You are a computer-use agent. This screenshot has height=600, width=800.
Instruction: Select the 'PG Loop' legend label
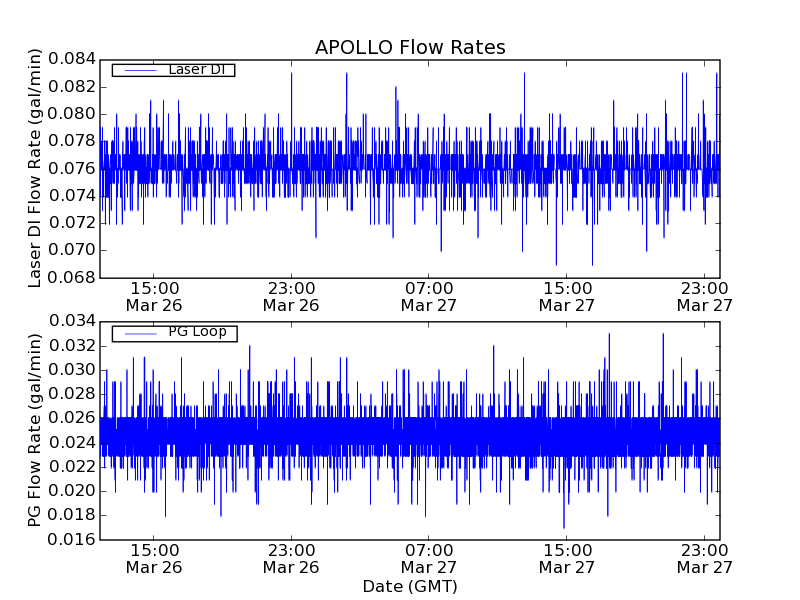coord(197,332)
